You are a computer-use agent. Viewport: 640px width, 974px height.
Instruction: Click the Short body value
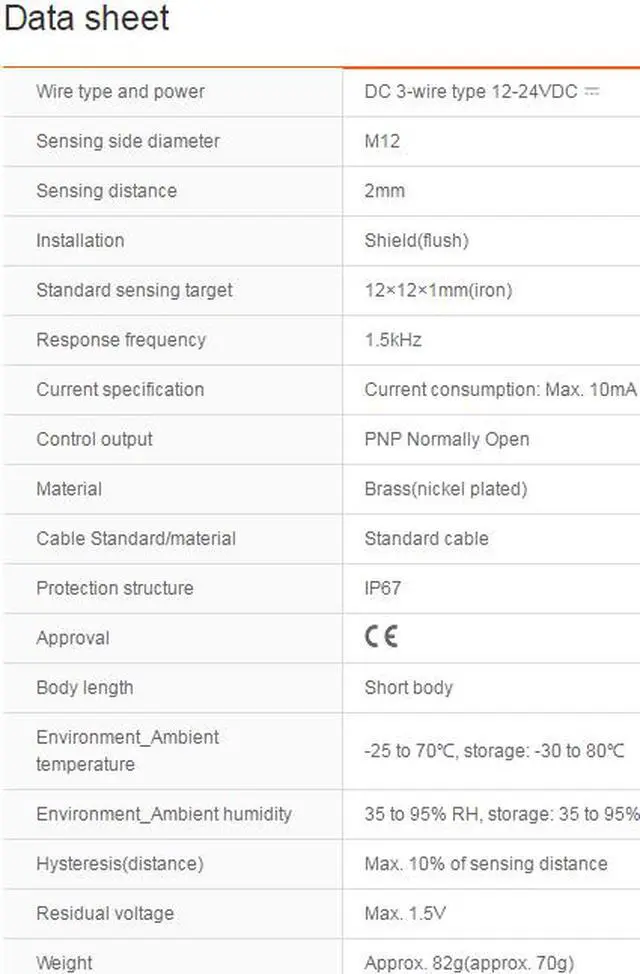click(x=408, y=688)
